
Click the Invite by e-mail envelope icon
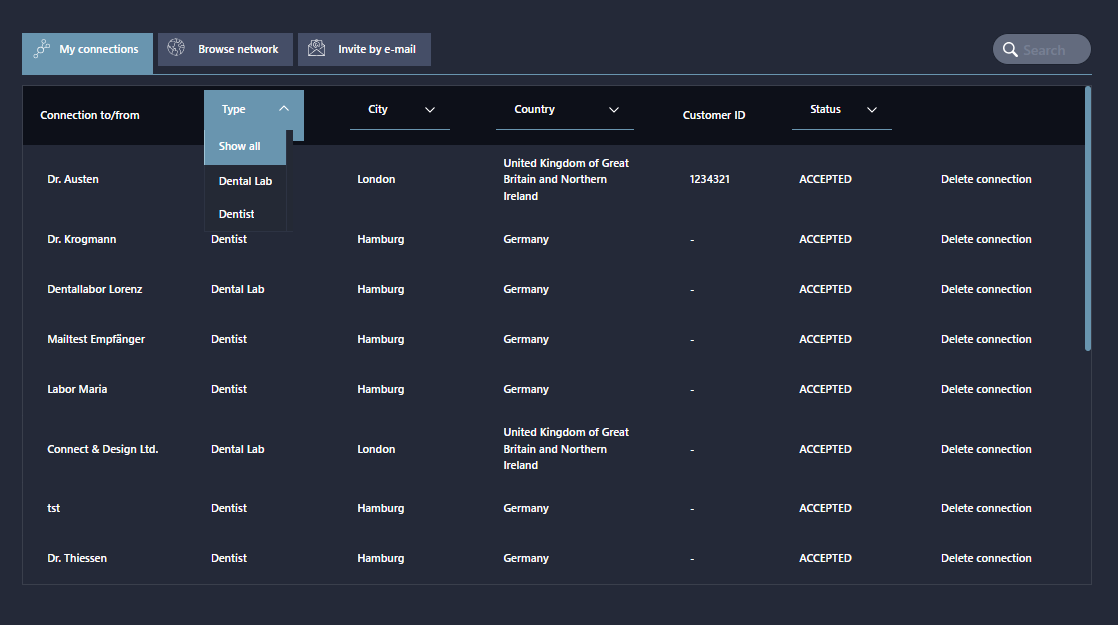tap(317, 49)
